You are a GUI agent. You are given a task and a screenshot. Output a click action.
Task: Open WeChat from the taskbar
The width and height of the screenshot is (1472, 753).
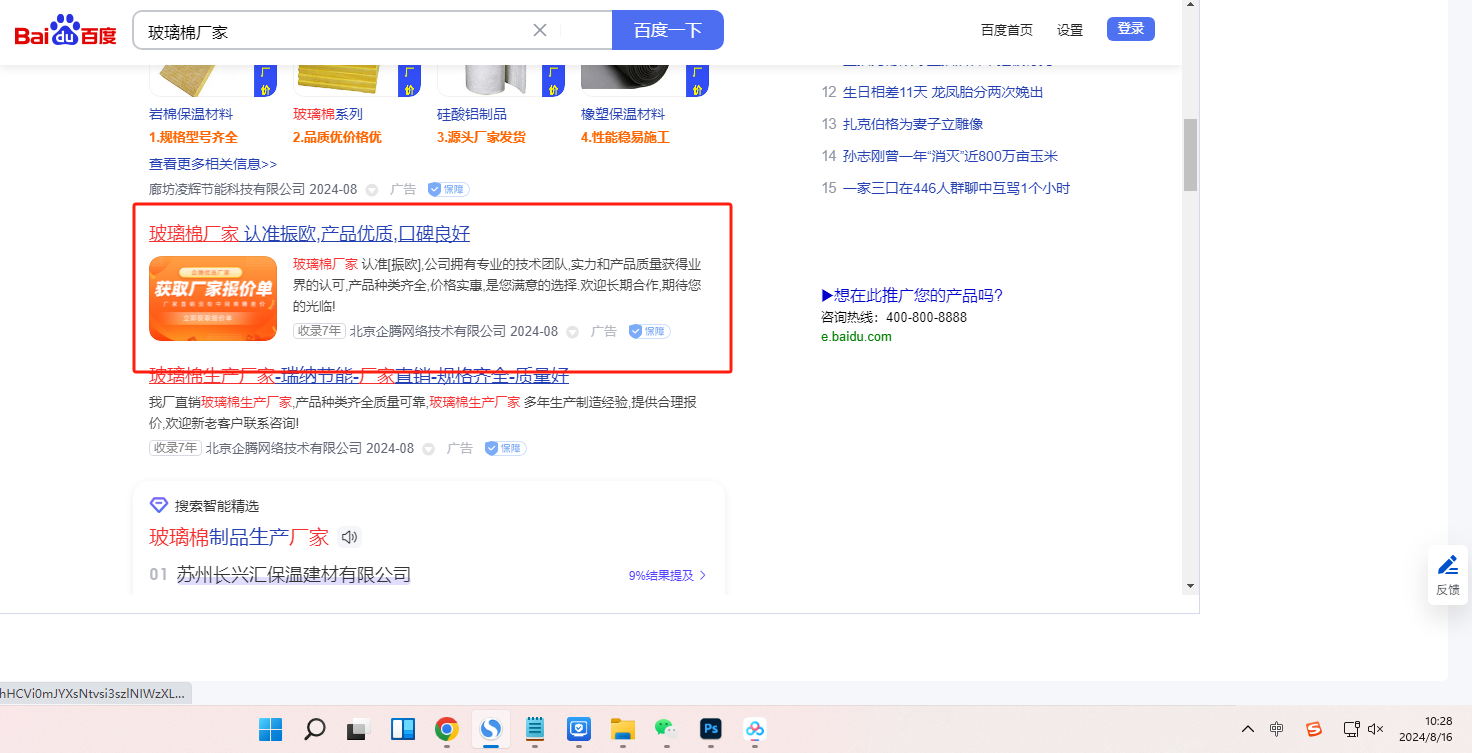[667, 729]
